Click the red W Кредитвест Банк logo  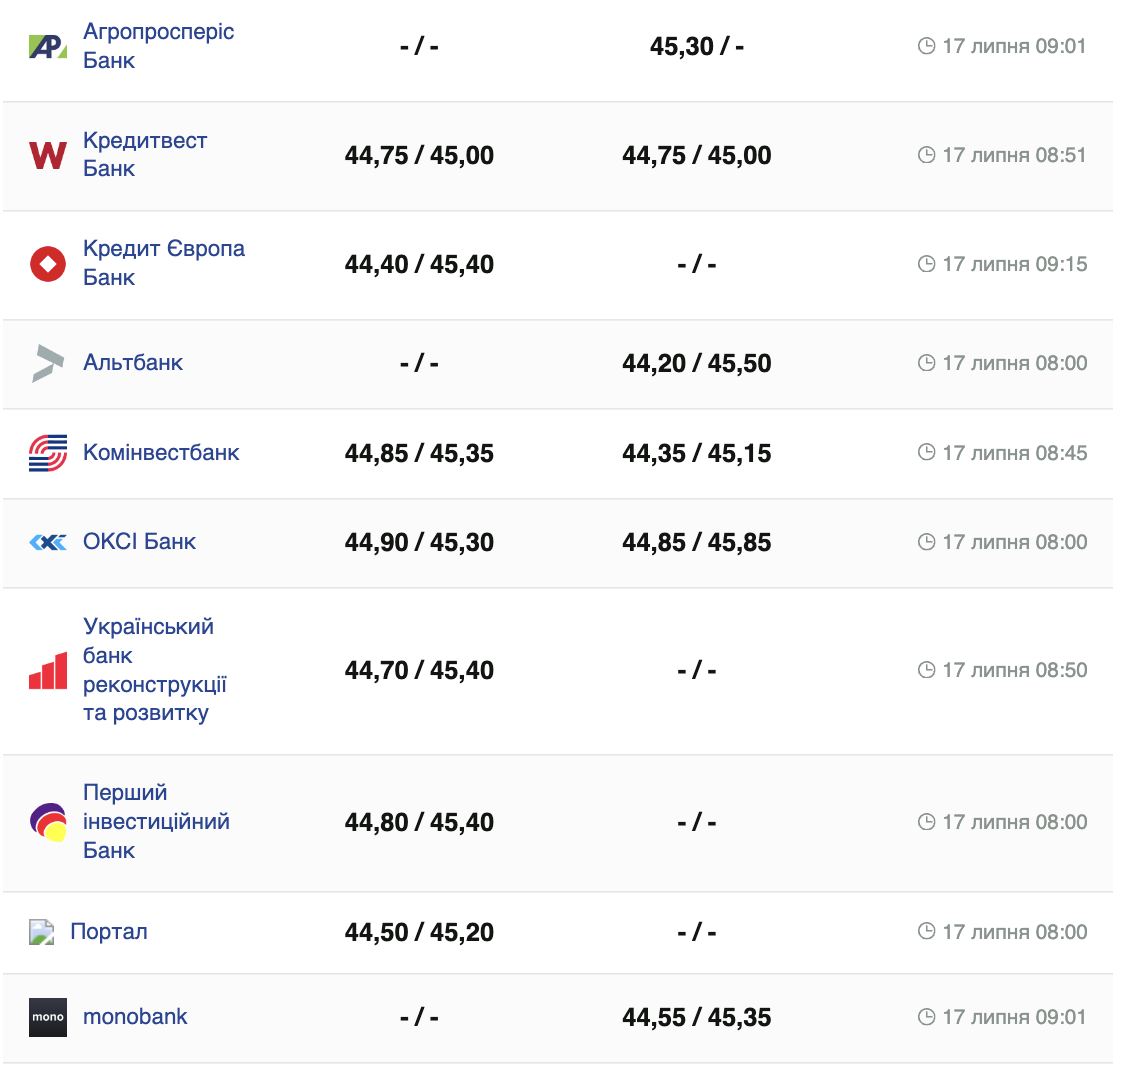[47, 155]
